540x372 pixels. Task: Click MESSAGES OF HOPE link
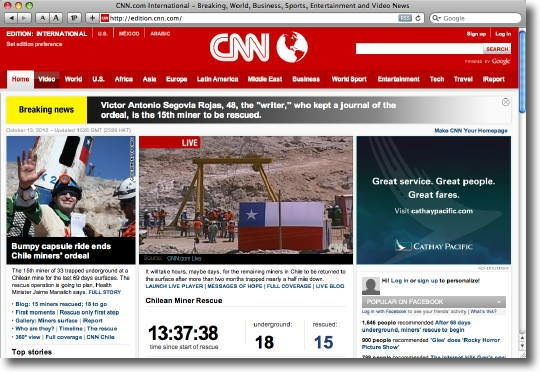click(x=235, y=286)
